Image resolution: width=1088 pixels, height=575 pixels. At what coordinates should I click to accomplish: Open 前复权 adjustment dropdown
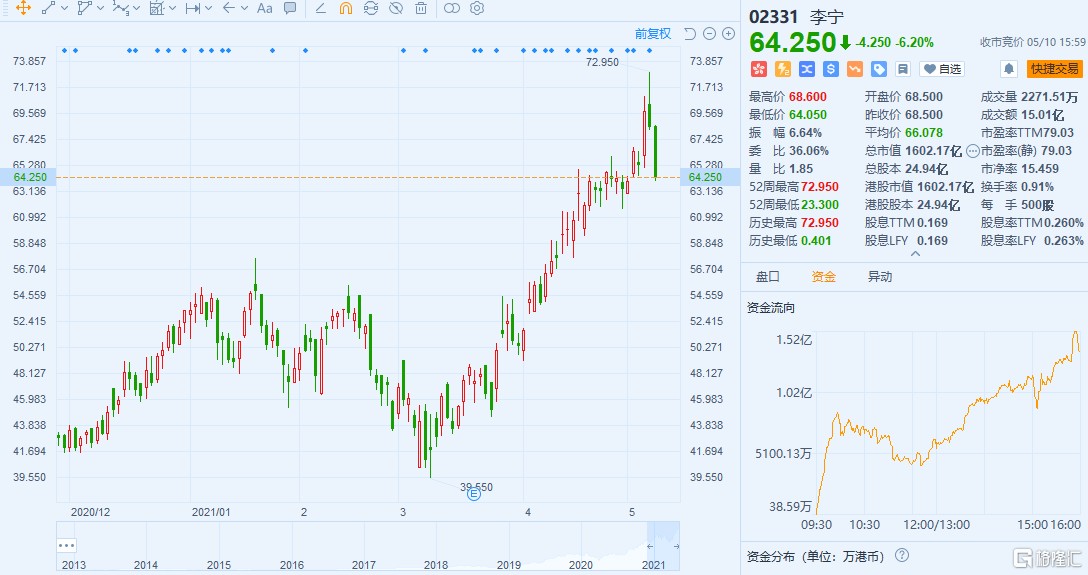click(653, 34)
